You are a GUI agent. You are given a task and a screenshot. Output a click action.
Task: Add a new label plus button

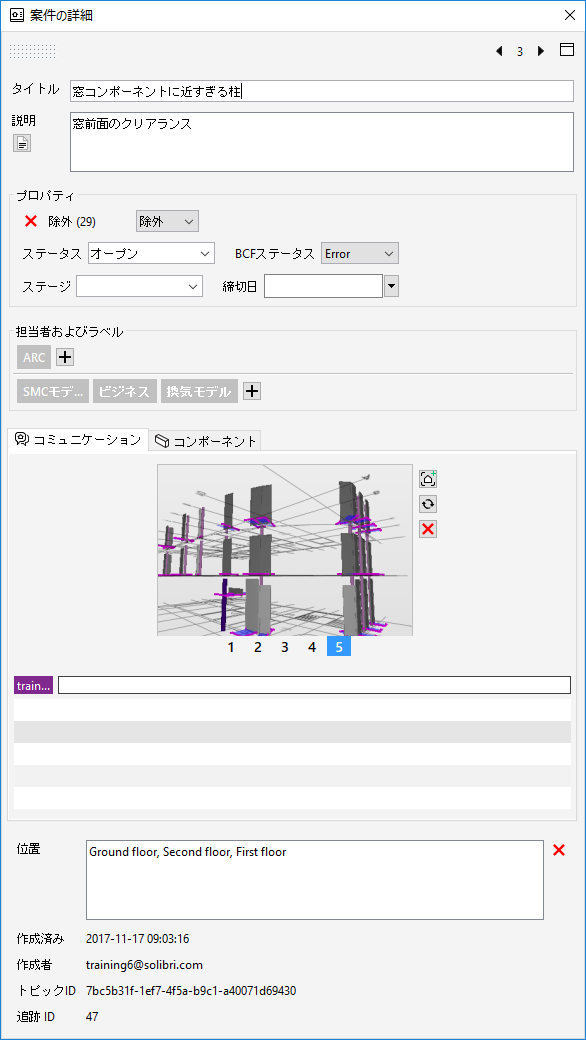[x=252, y=391]
